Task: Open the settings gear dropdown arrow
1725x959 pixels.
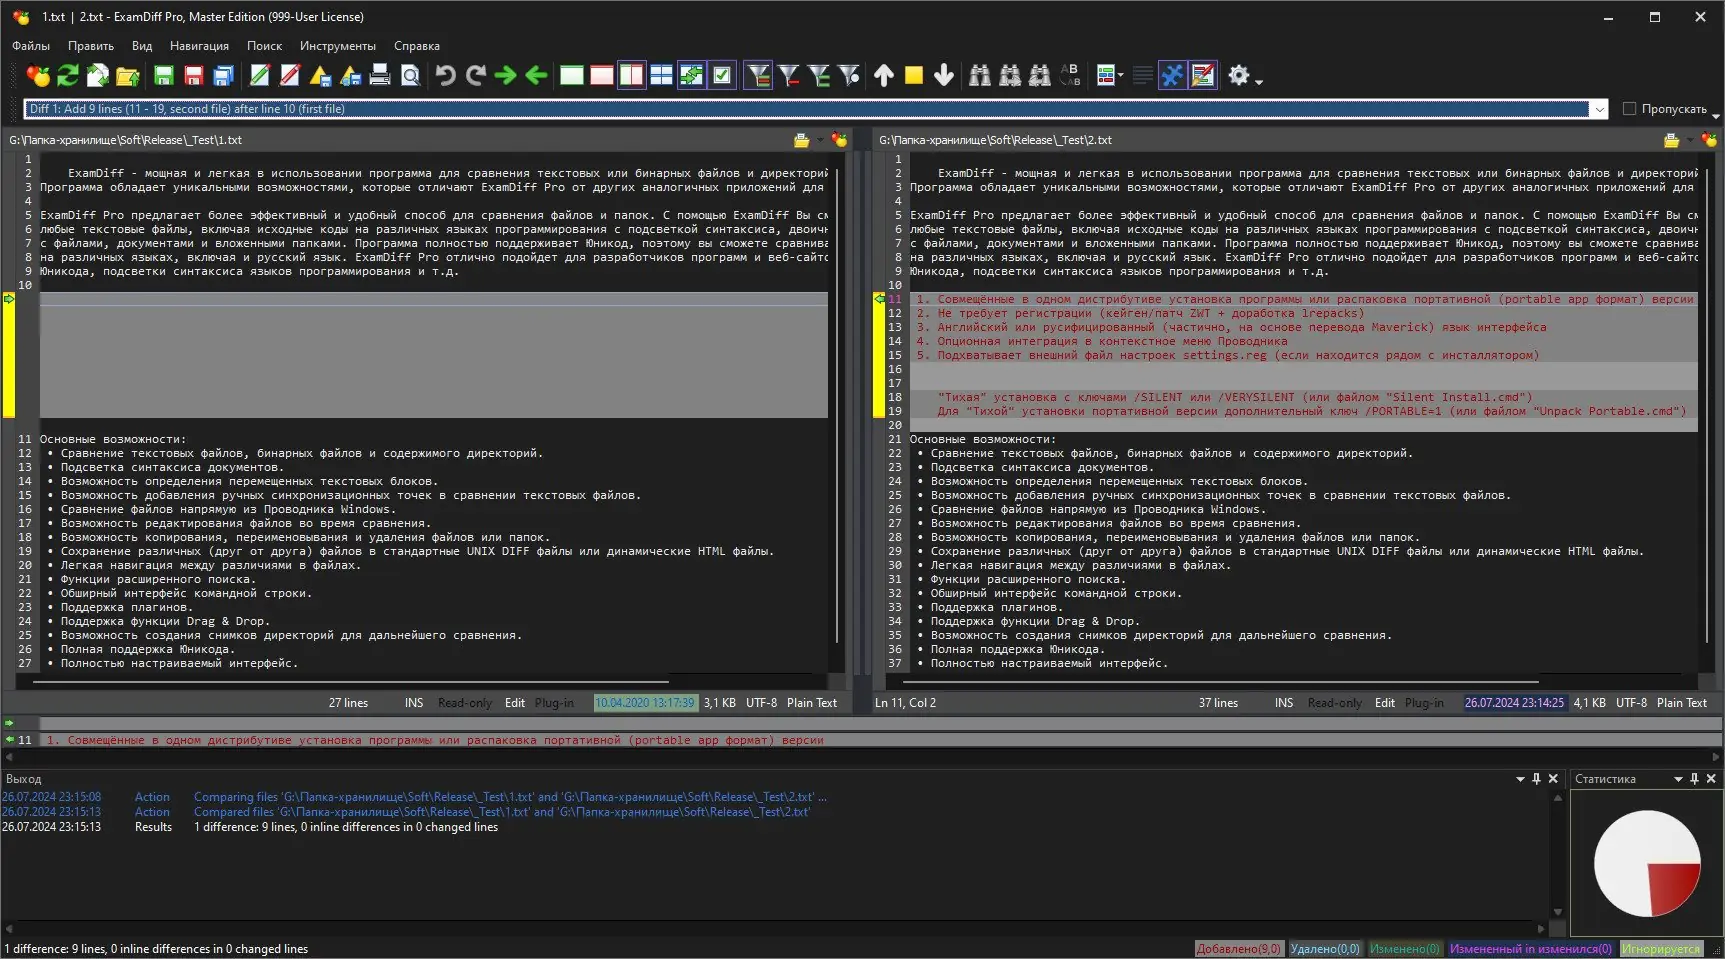Action: coord(1259,81)
